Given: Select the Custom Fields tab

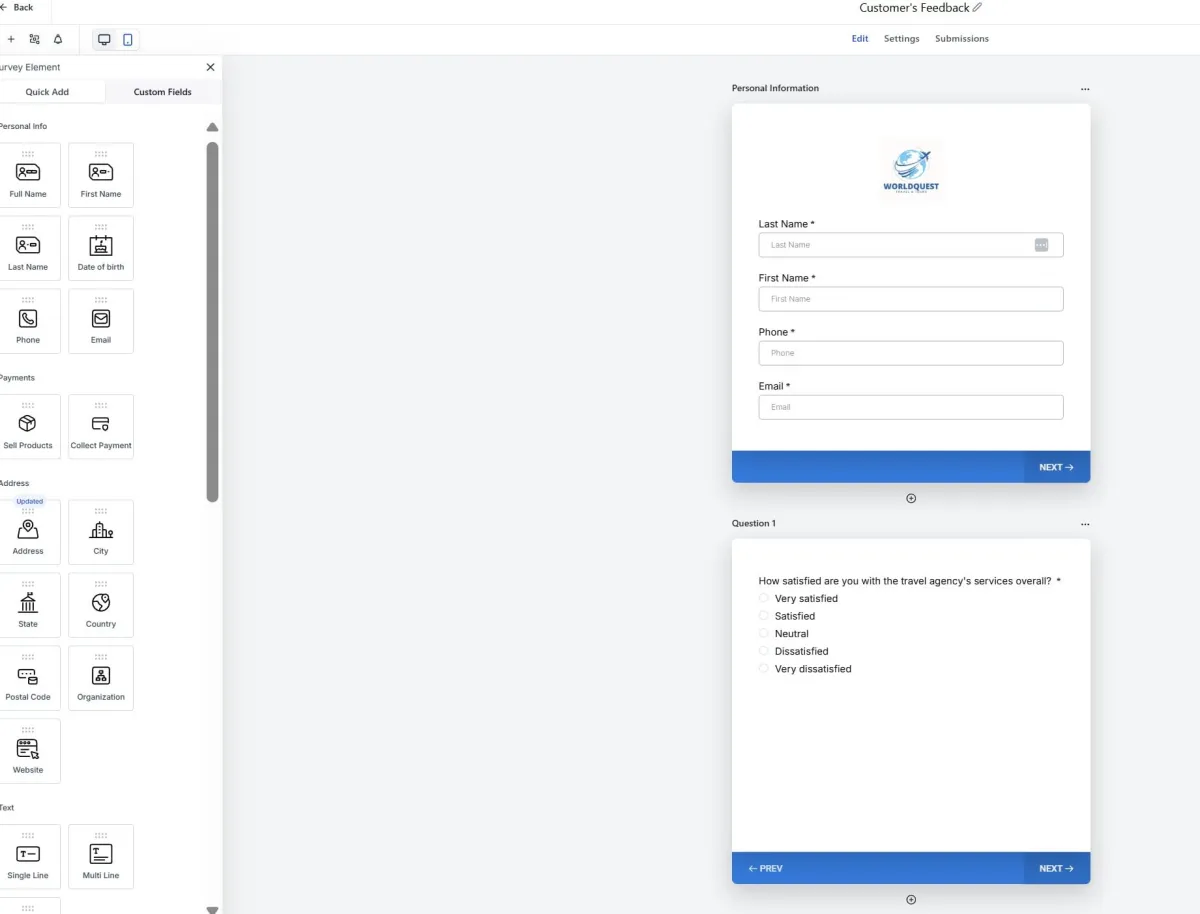Looking at the screenshot, I should (163, 92).
